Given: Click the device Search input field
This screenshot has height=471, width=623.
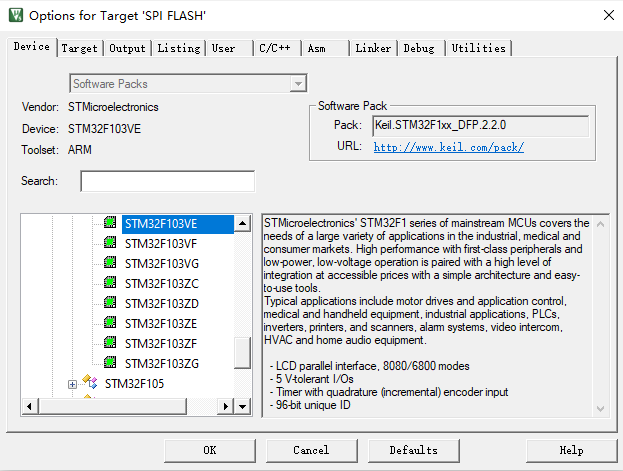Looking at the screenshot, I should pyautogui.click(x=168, y=181).
